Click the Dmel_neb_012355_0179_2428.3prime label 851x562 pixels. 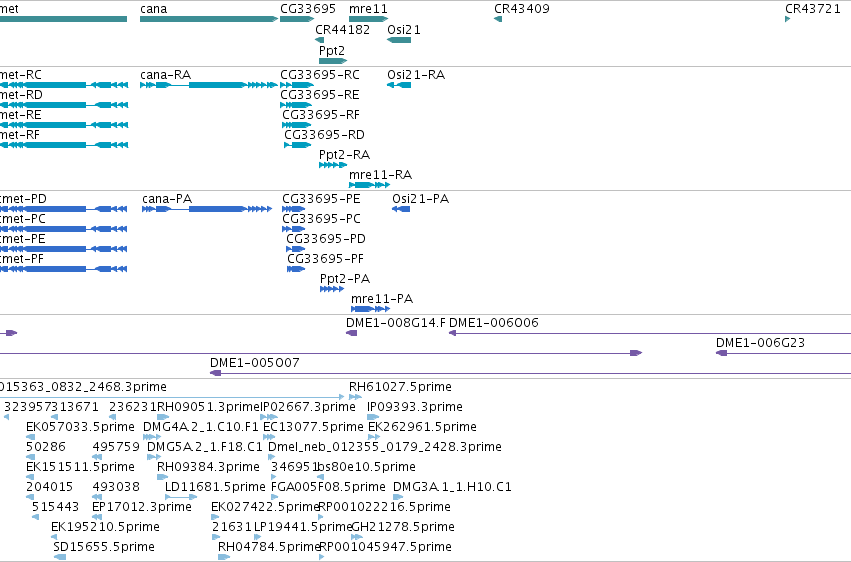(385, 448)
